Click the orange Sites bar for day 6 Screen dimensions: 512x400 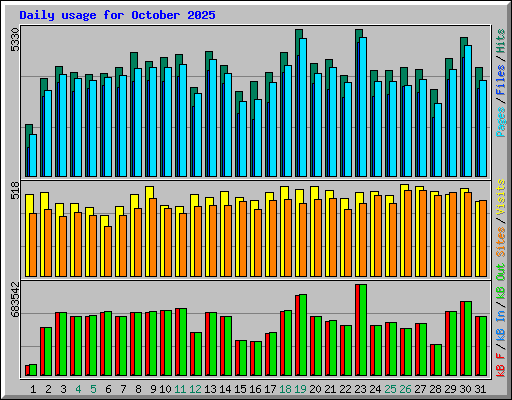pos(108,252)
